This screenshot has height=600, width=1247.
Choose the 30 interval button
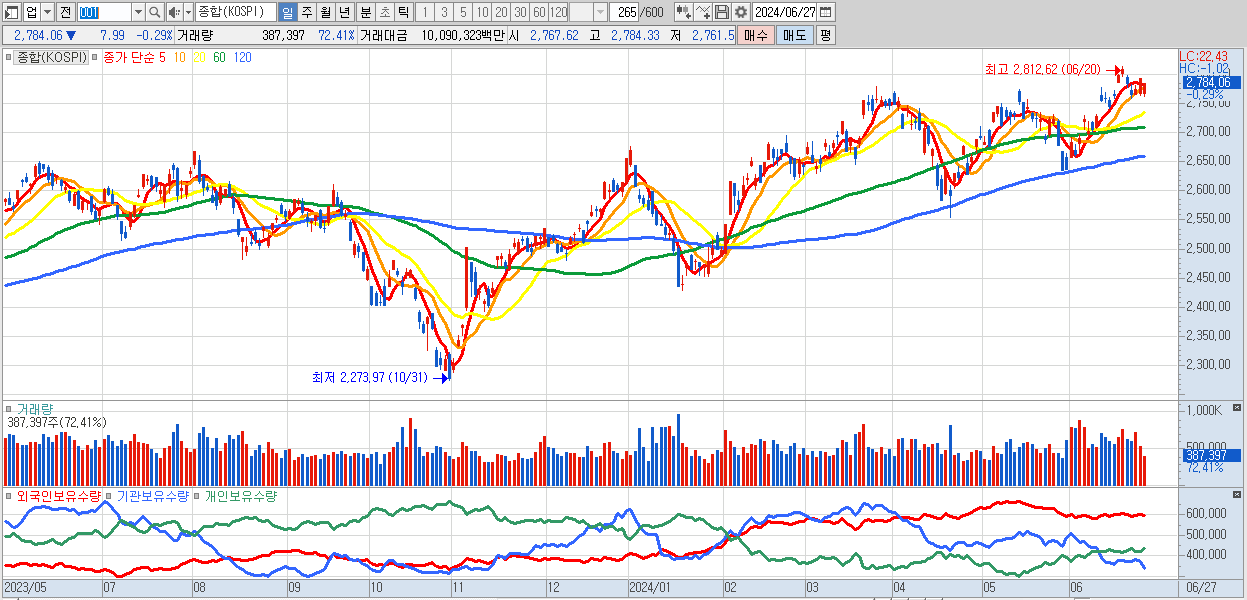coord(520,12)
